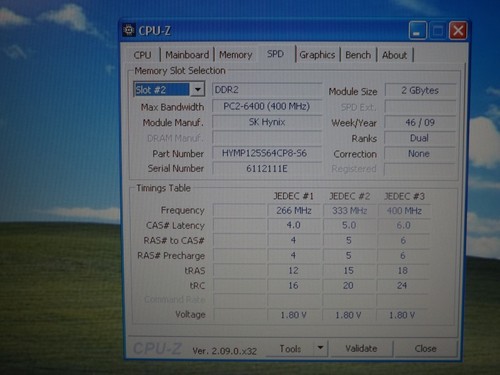Click the JEDEC #2 column header
The height and width of the screenshot is (375, 500).
pyautogui.click(x=350, y=196)
